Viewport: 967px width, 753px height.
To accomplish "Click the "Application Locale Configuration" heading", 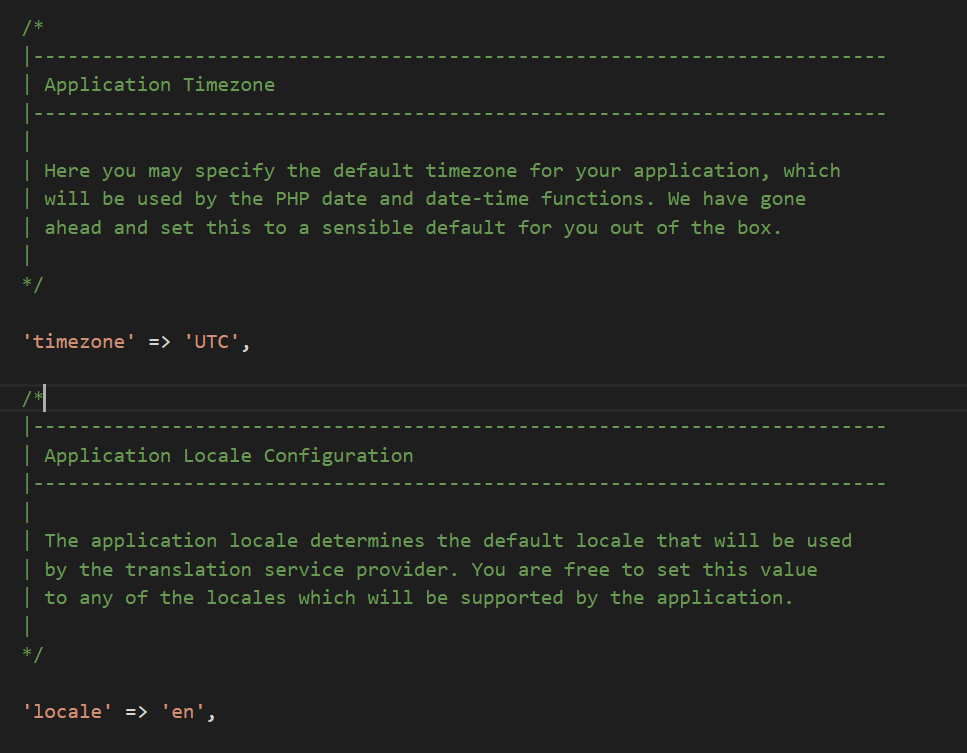I will pyautogui.click(x=228, y=456).
